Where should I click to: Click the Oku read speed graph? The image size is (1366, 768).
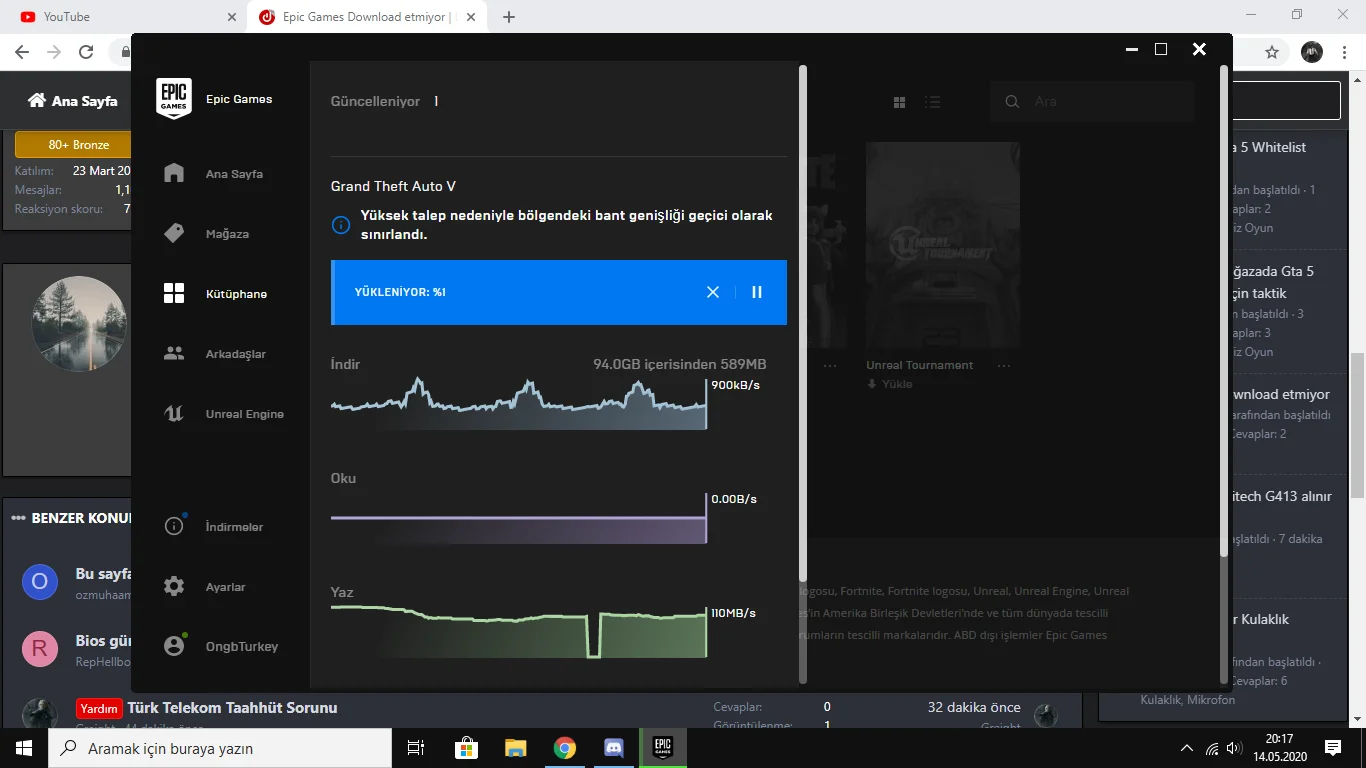[519, 517]
